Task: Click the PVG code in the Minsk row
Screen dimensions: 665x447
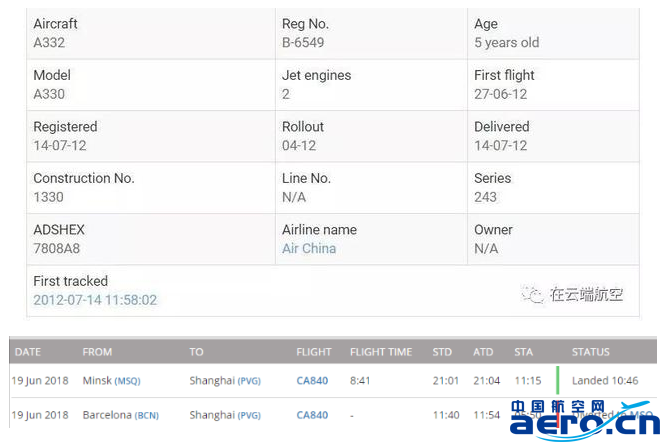Action: click(249, 381)
